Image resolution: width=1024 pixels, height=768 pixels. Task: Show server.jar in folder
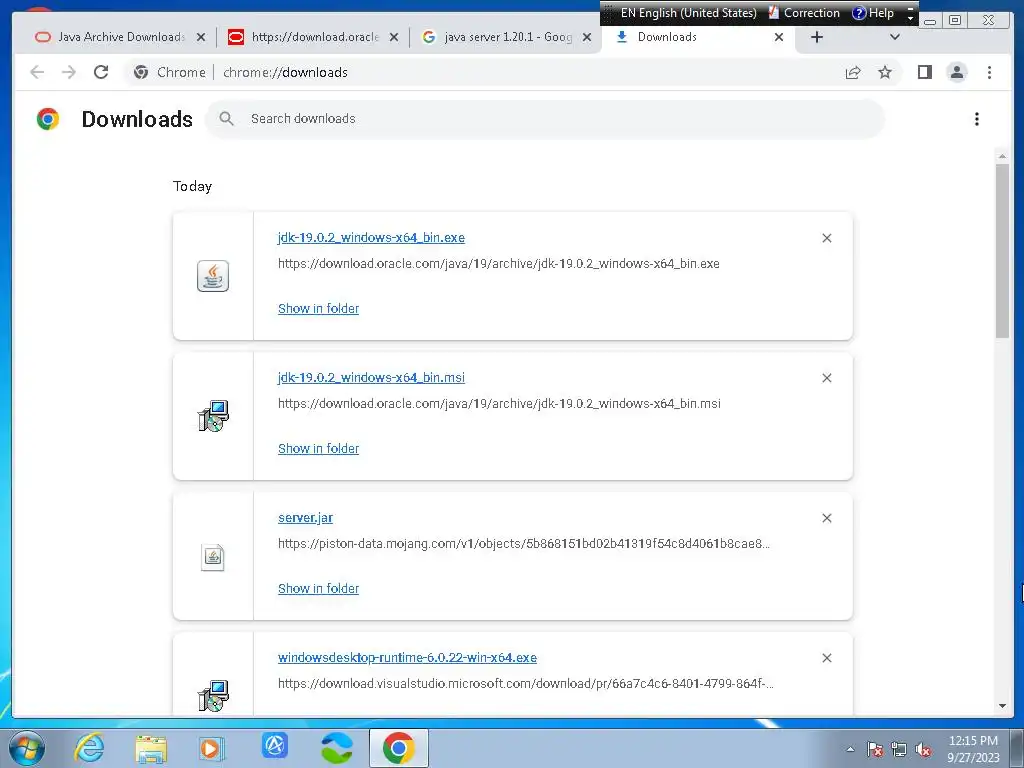pyautogui.click(x=318, y=588)
